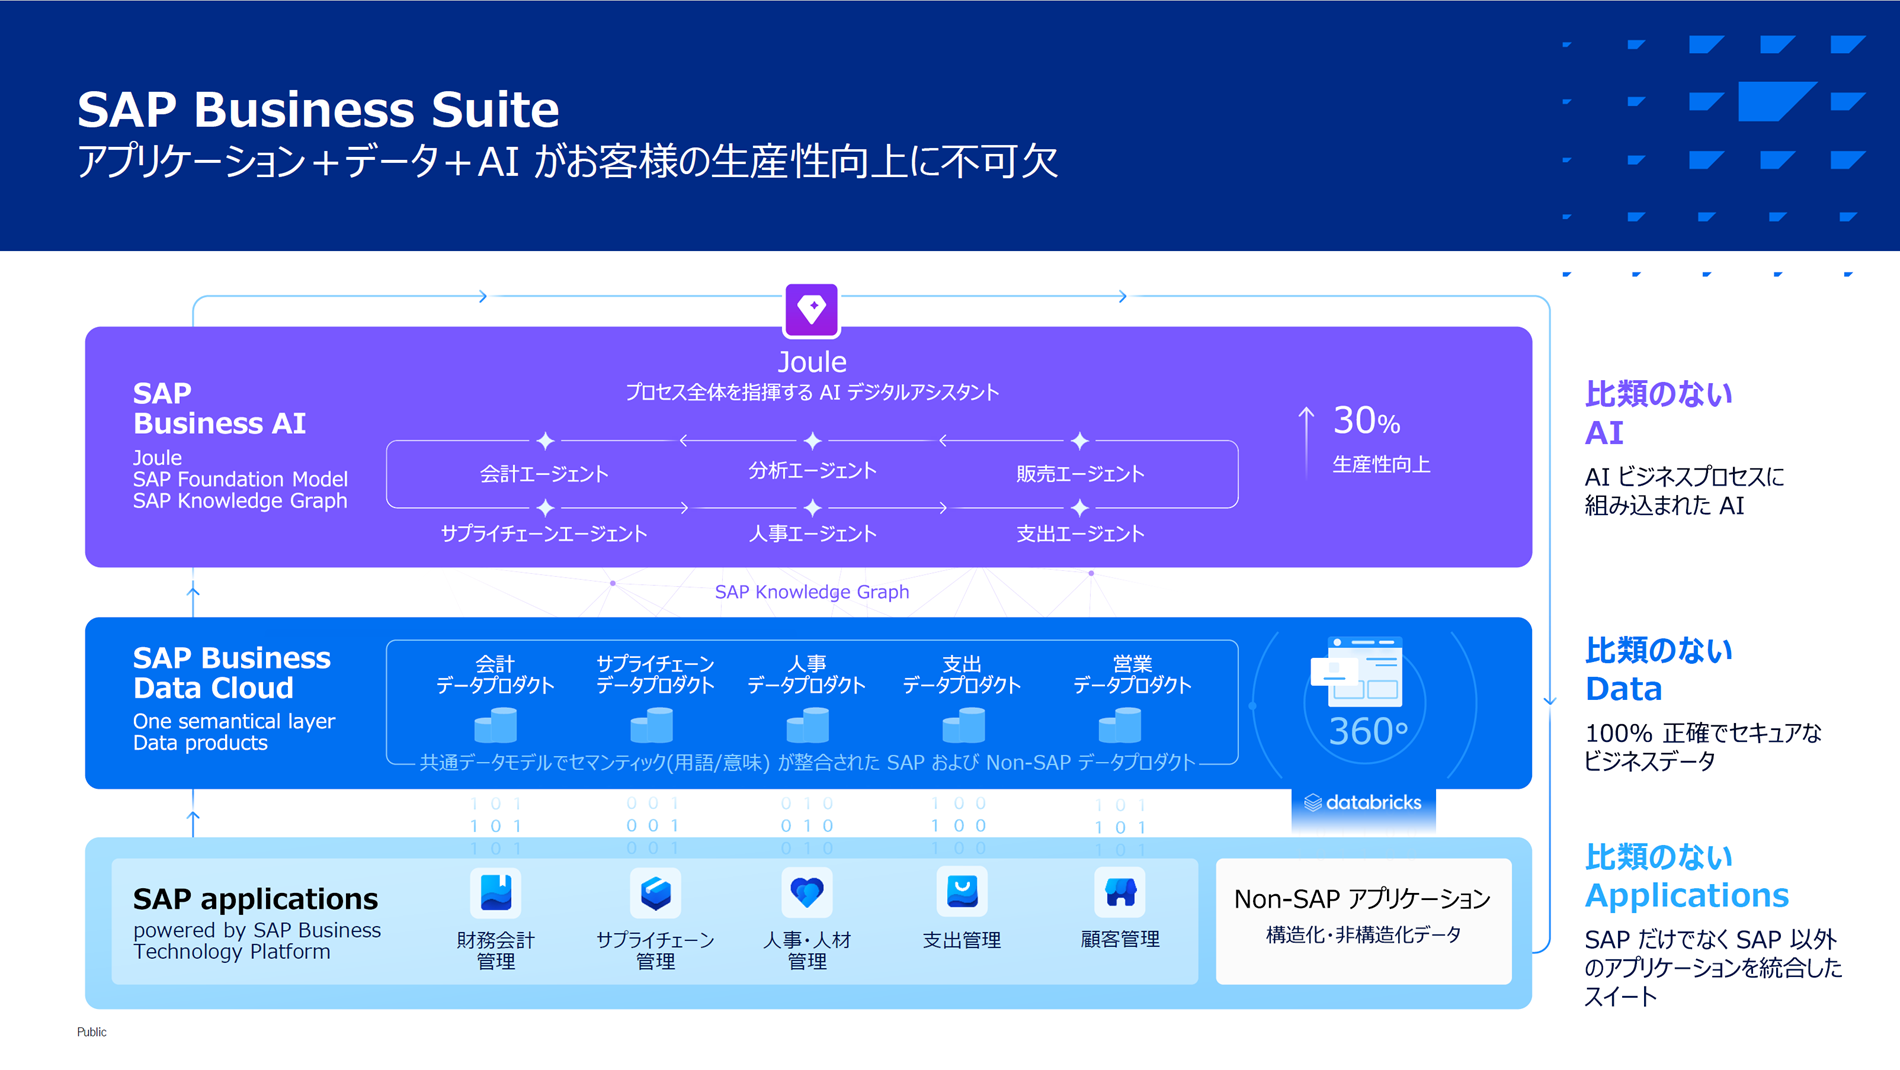This screenshot has width=1900, height=1070.
Task: Click the sparkle above 販売エージェント
Action: click(x=1080, y=441)
